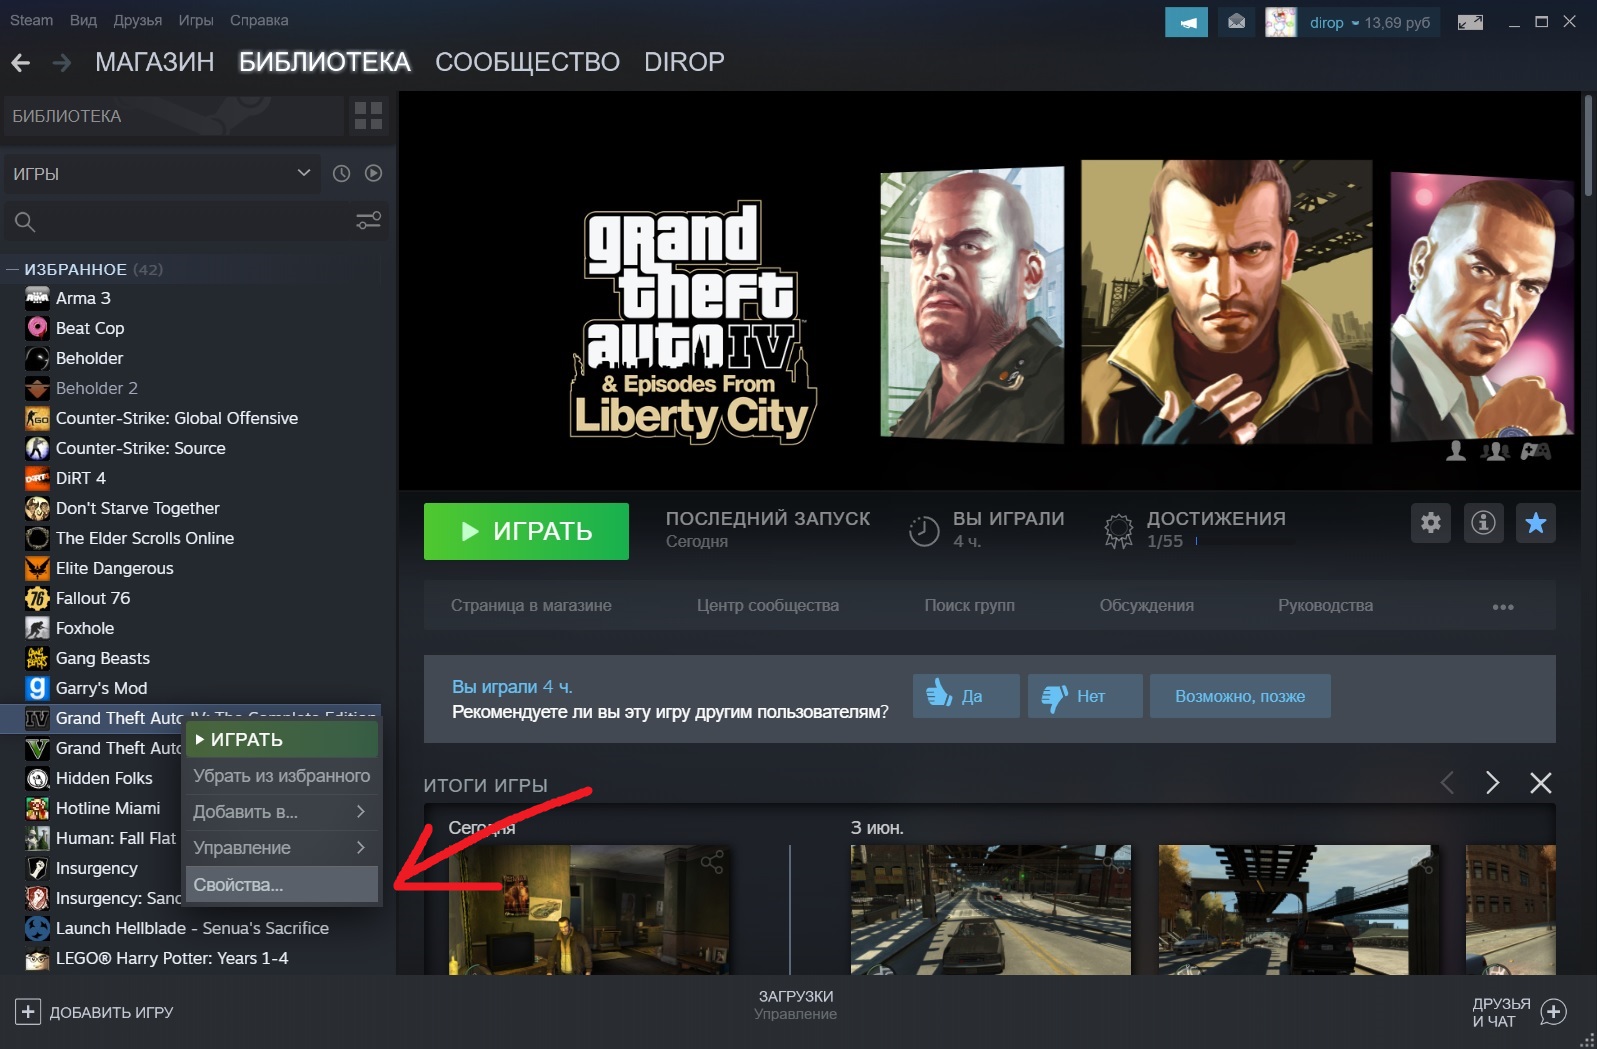1597x1049 pixels.
Task: Sort by recent activity clock icon
Action: coord(341,173)
